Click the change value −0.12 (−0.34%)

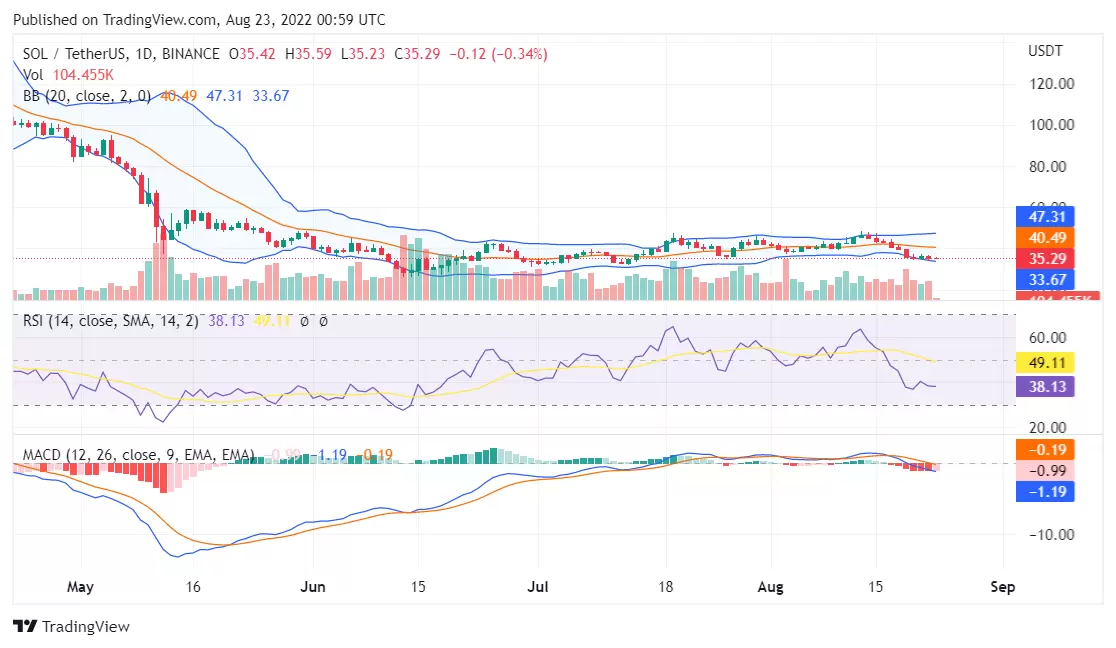[x=498, y=54]
